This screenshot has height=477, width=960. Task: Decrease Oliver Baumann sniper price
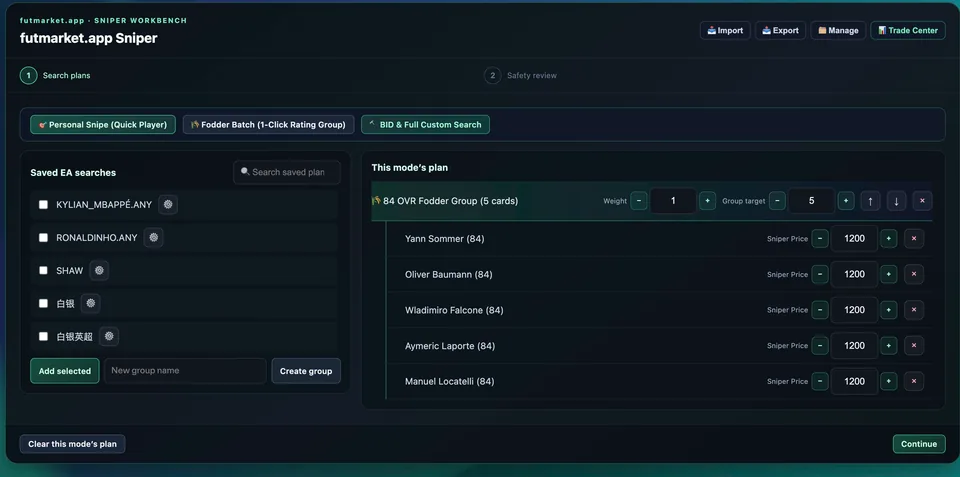coord(820,274)
